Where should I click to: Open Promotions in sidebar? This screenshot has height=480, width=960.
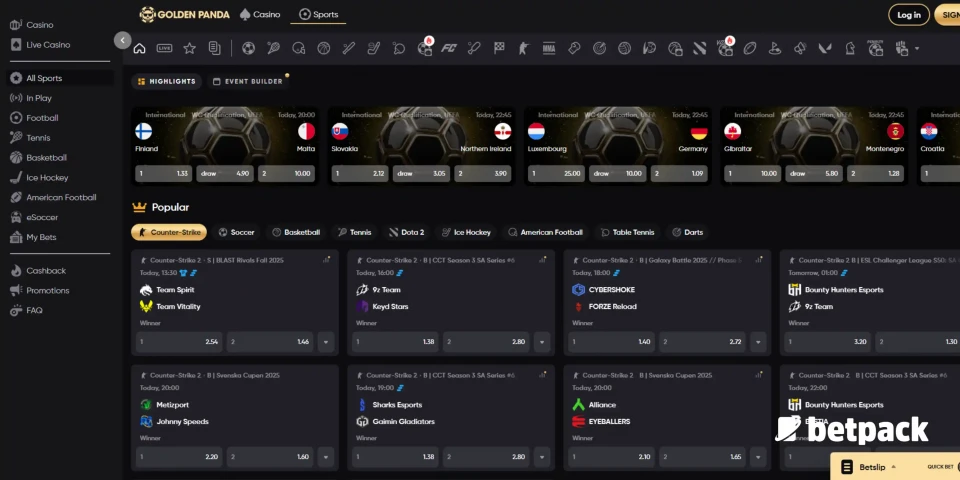48,290
